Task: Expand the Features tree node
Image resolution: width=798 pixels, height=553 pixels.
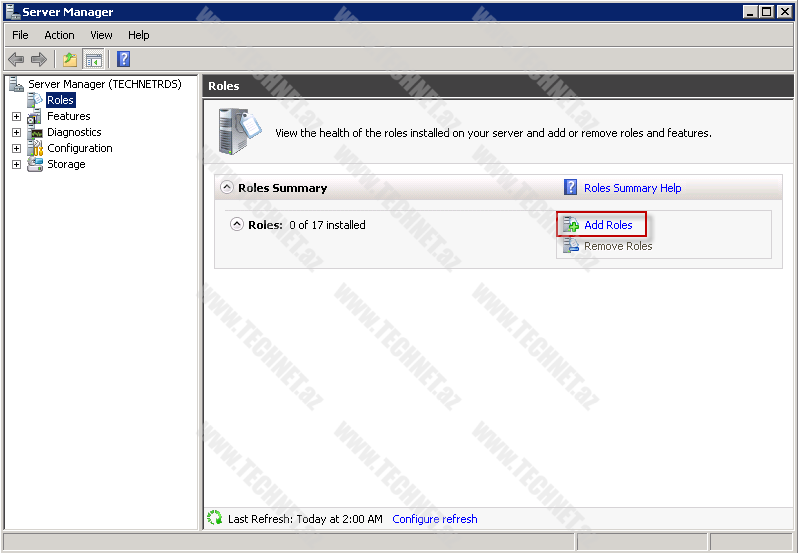Action: pos(16,116)
